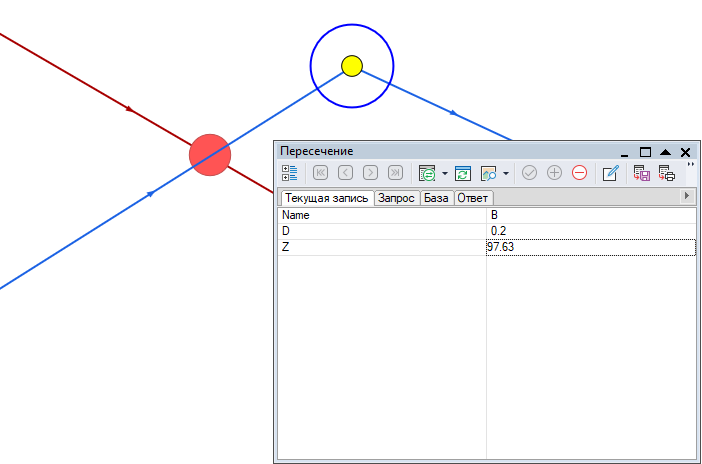Switch to the База tab

pos(436,198)
